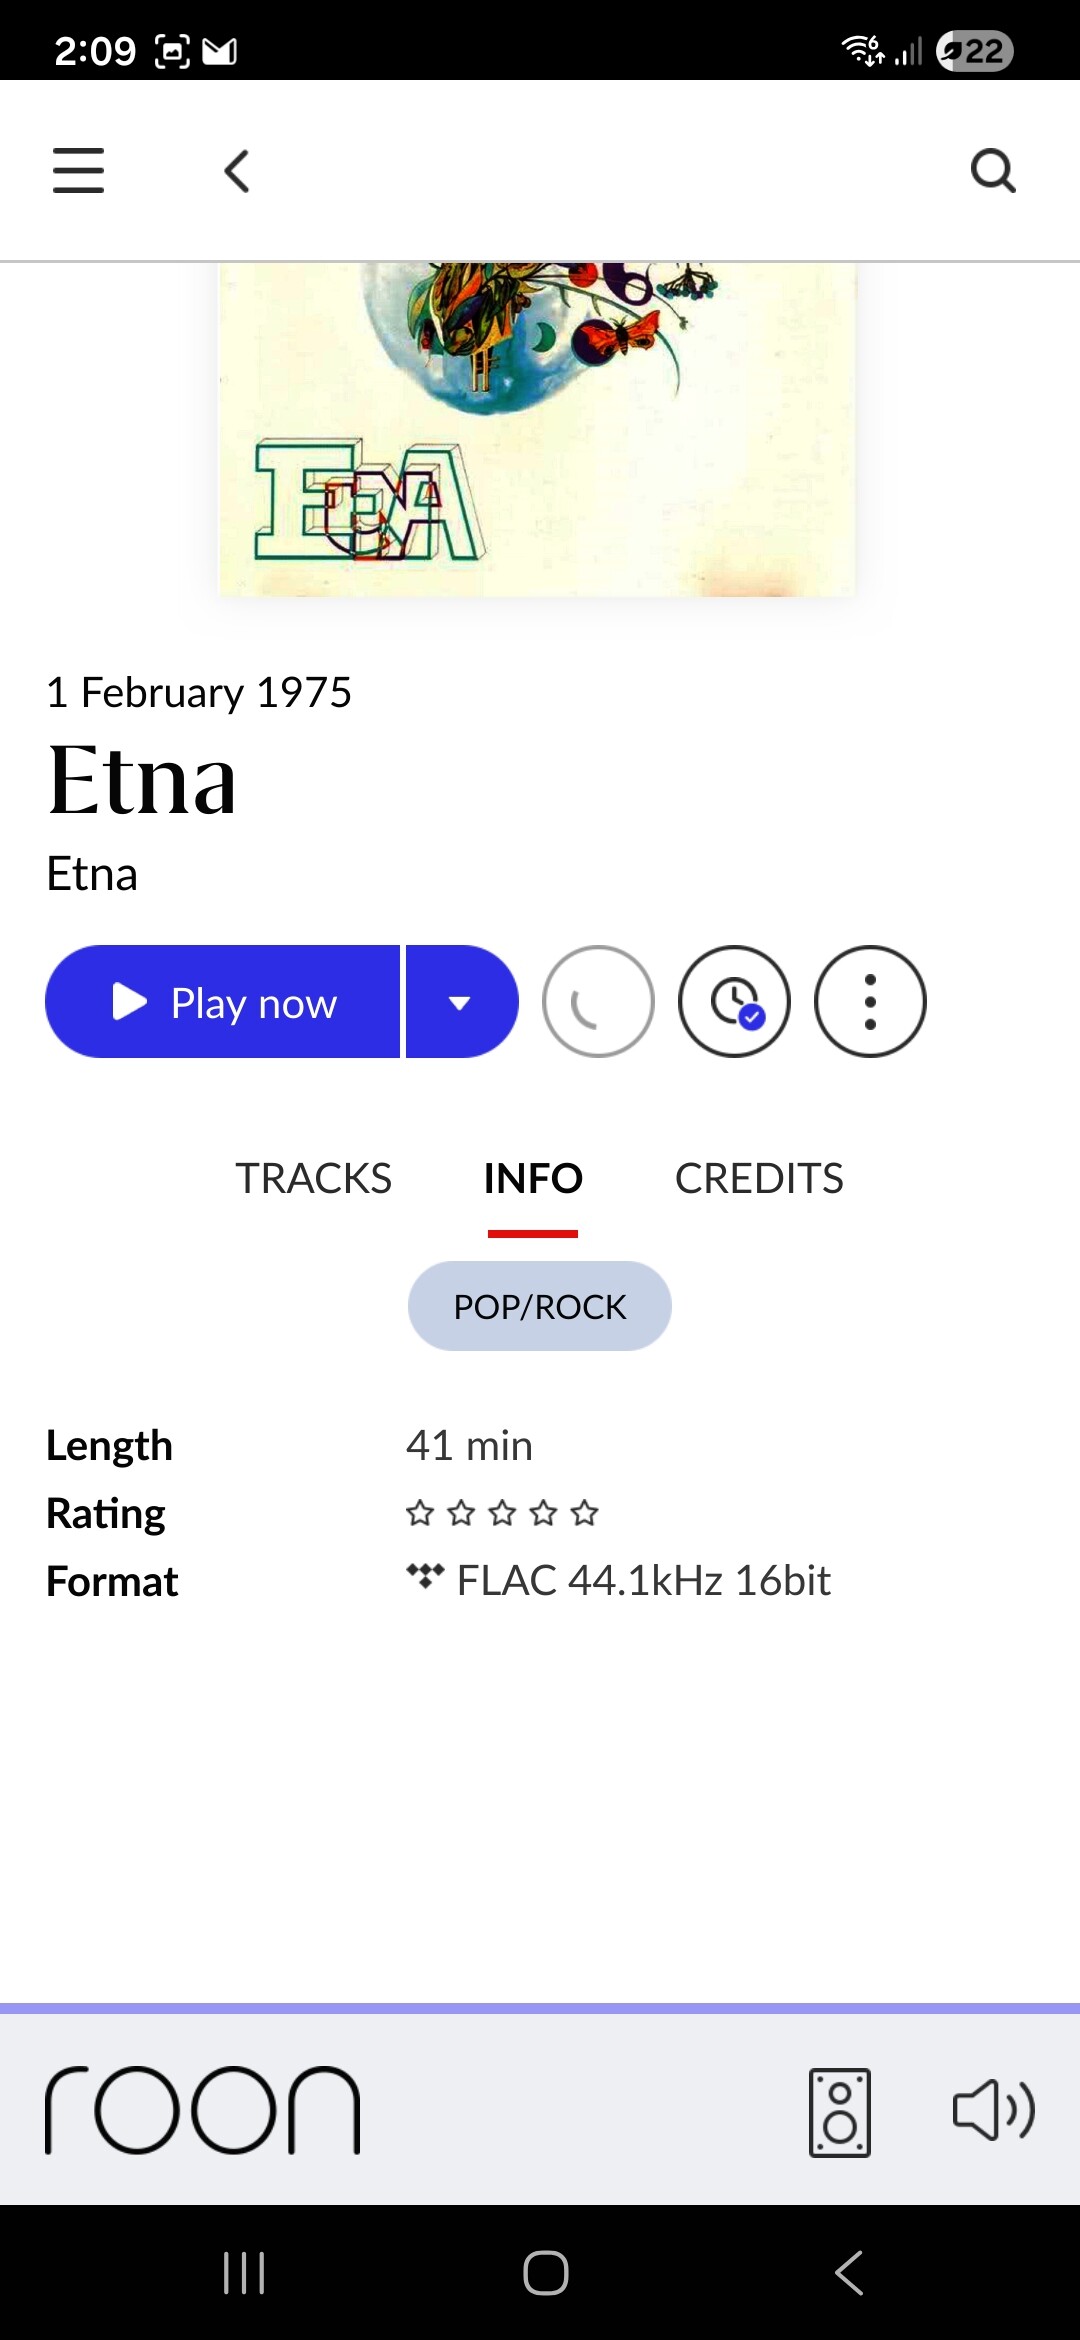Open the three-dot more options menu
The height and width of the screenshot is (2340, 1080).
tap(870, 1001)
